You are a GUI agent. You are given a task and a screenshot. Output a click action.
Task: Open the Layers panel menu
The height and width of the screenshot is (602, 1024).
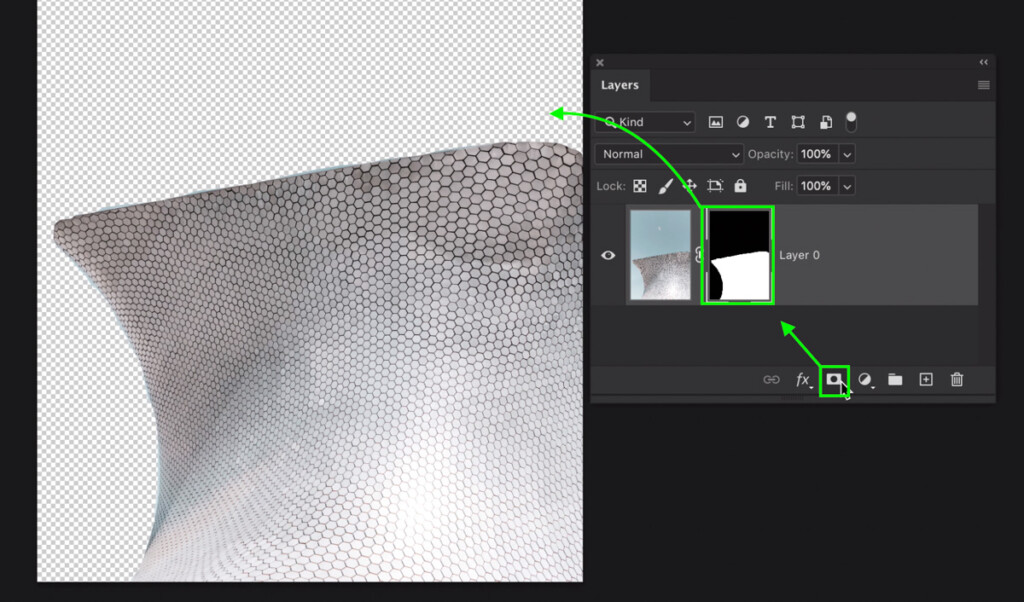(983, 85)
